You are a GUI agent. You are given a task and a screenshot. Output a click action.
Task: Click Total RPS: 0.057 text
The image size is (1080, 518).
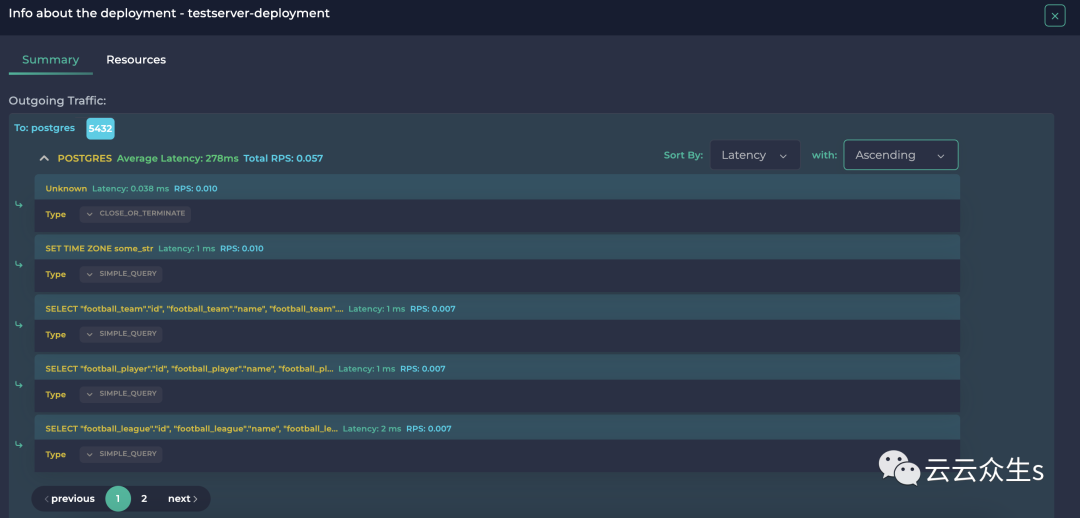point(283,158)
